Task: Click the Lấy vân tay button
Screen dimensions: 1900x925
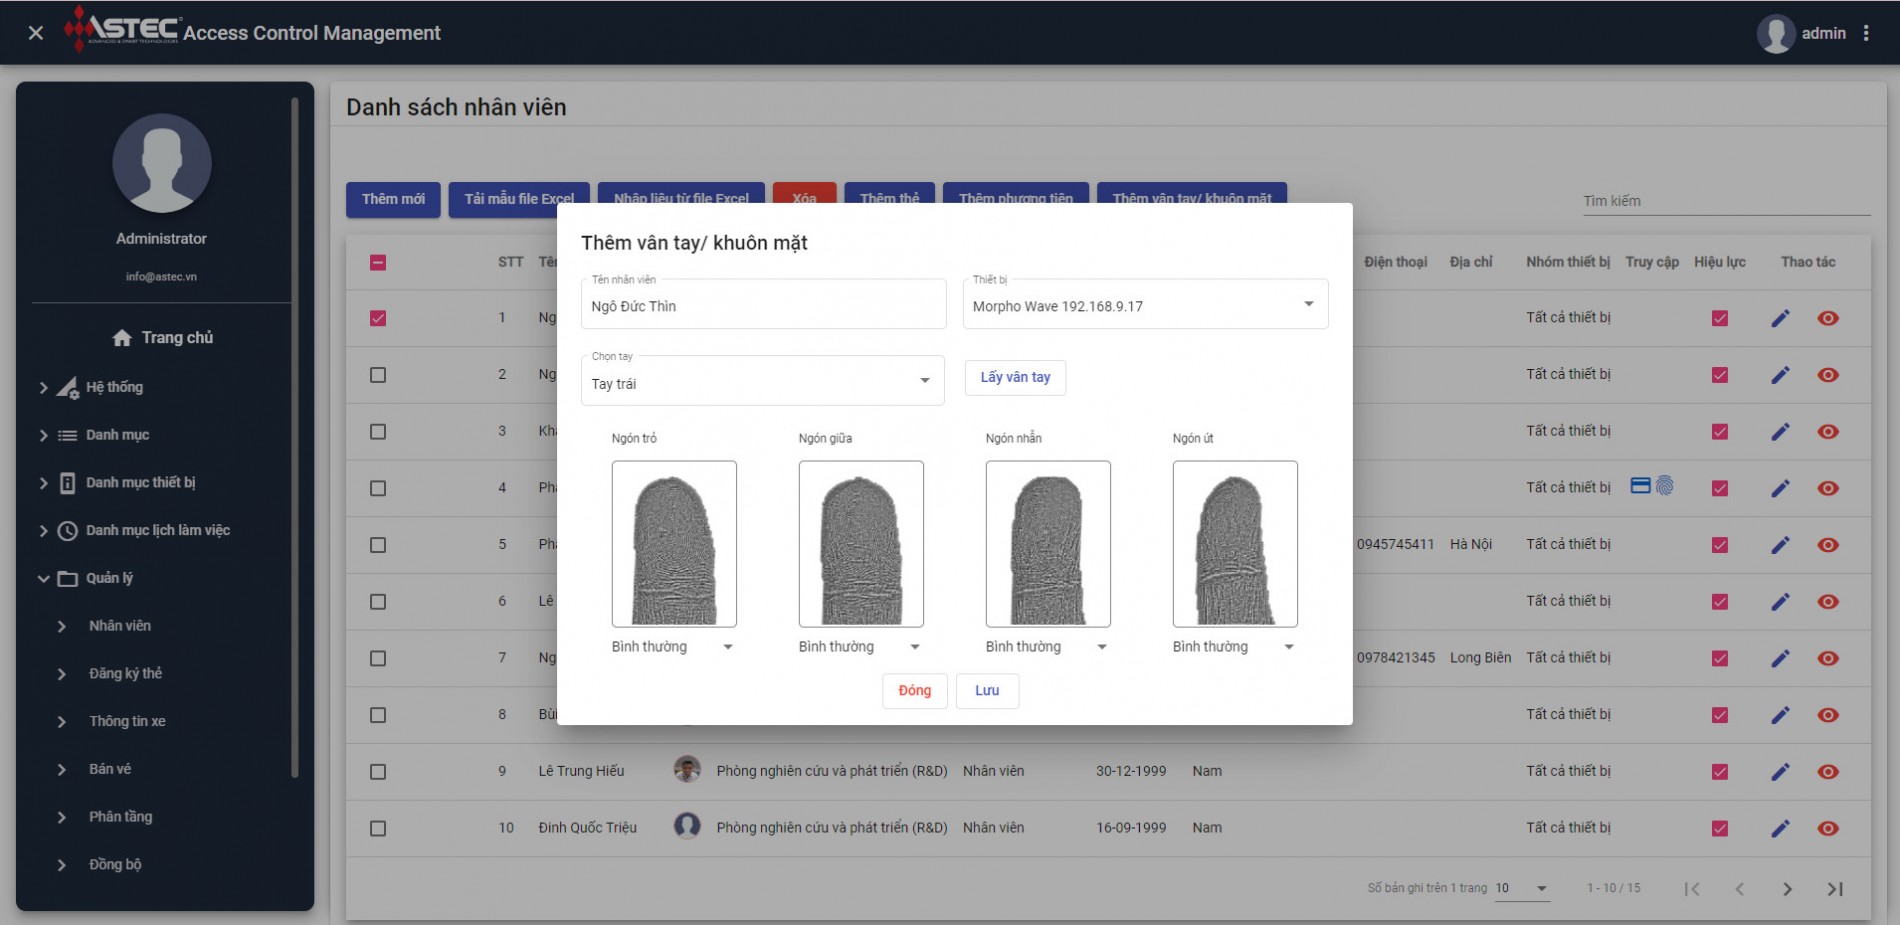Action: click(x=1015, y=377)
